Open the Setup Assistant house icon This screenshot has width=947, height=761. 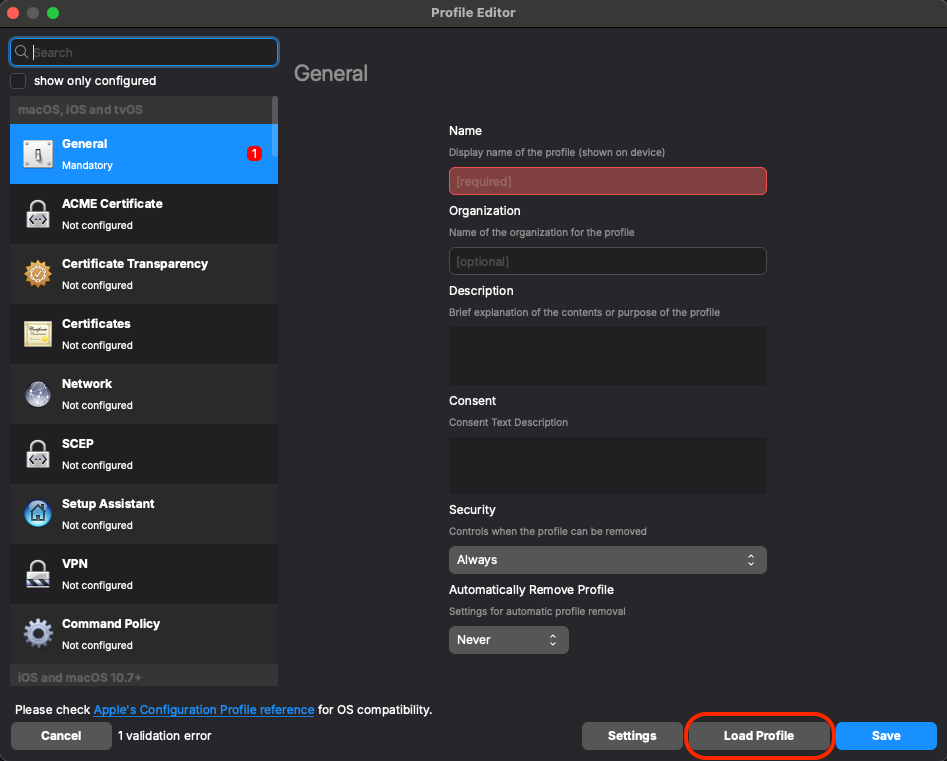(38, 514)
